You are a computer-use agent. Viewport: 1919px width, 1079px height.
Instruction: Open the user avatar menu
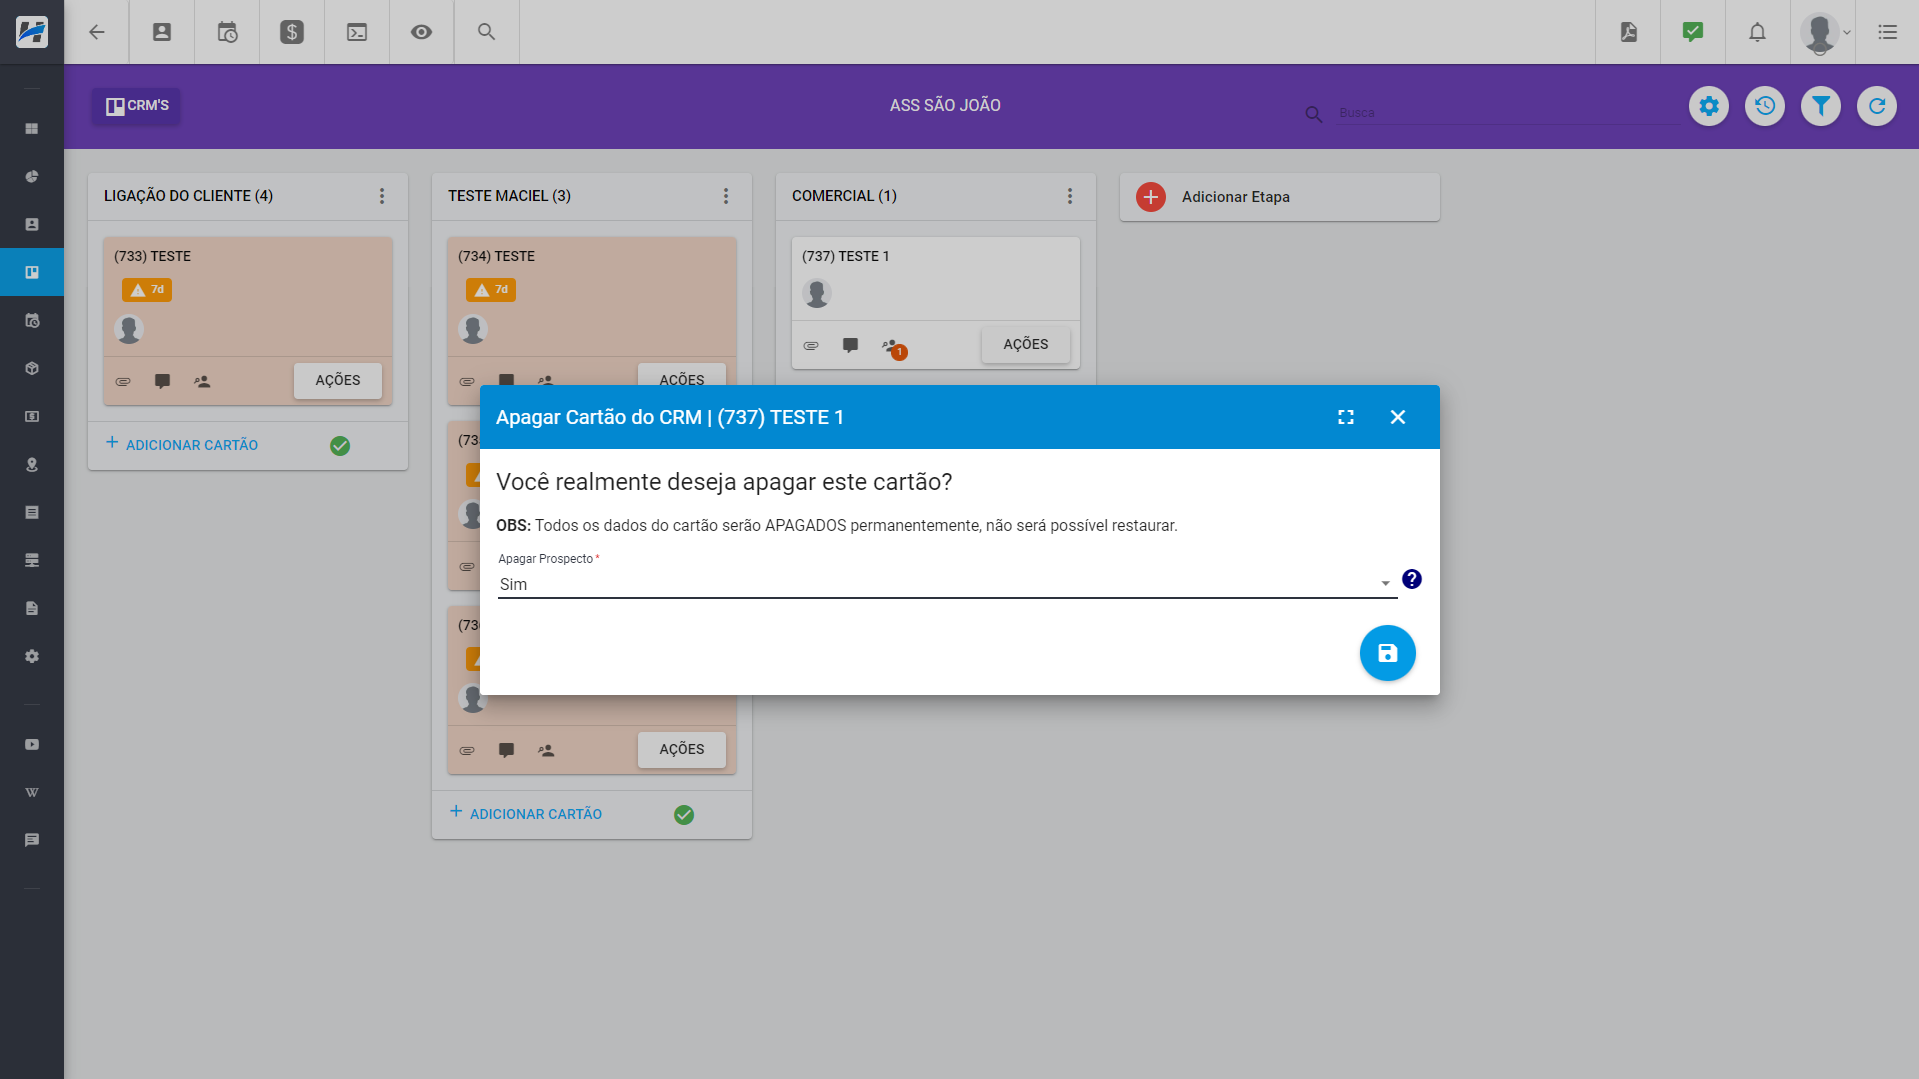click(x=1824, y=32)
